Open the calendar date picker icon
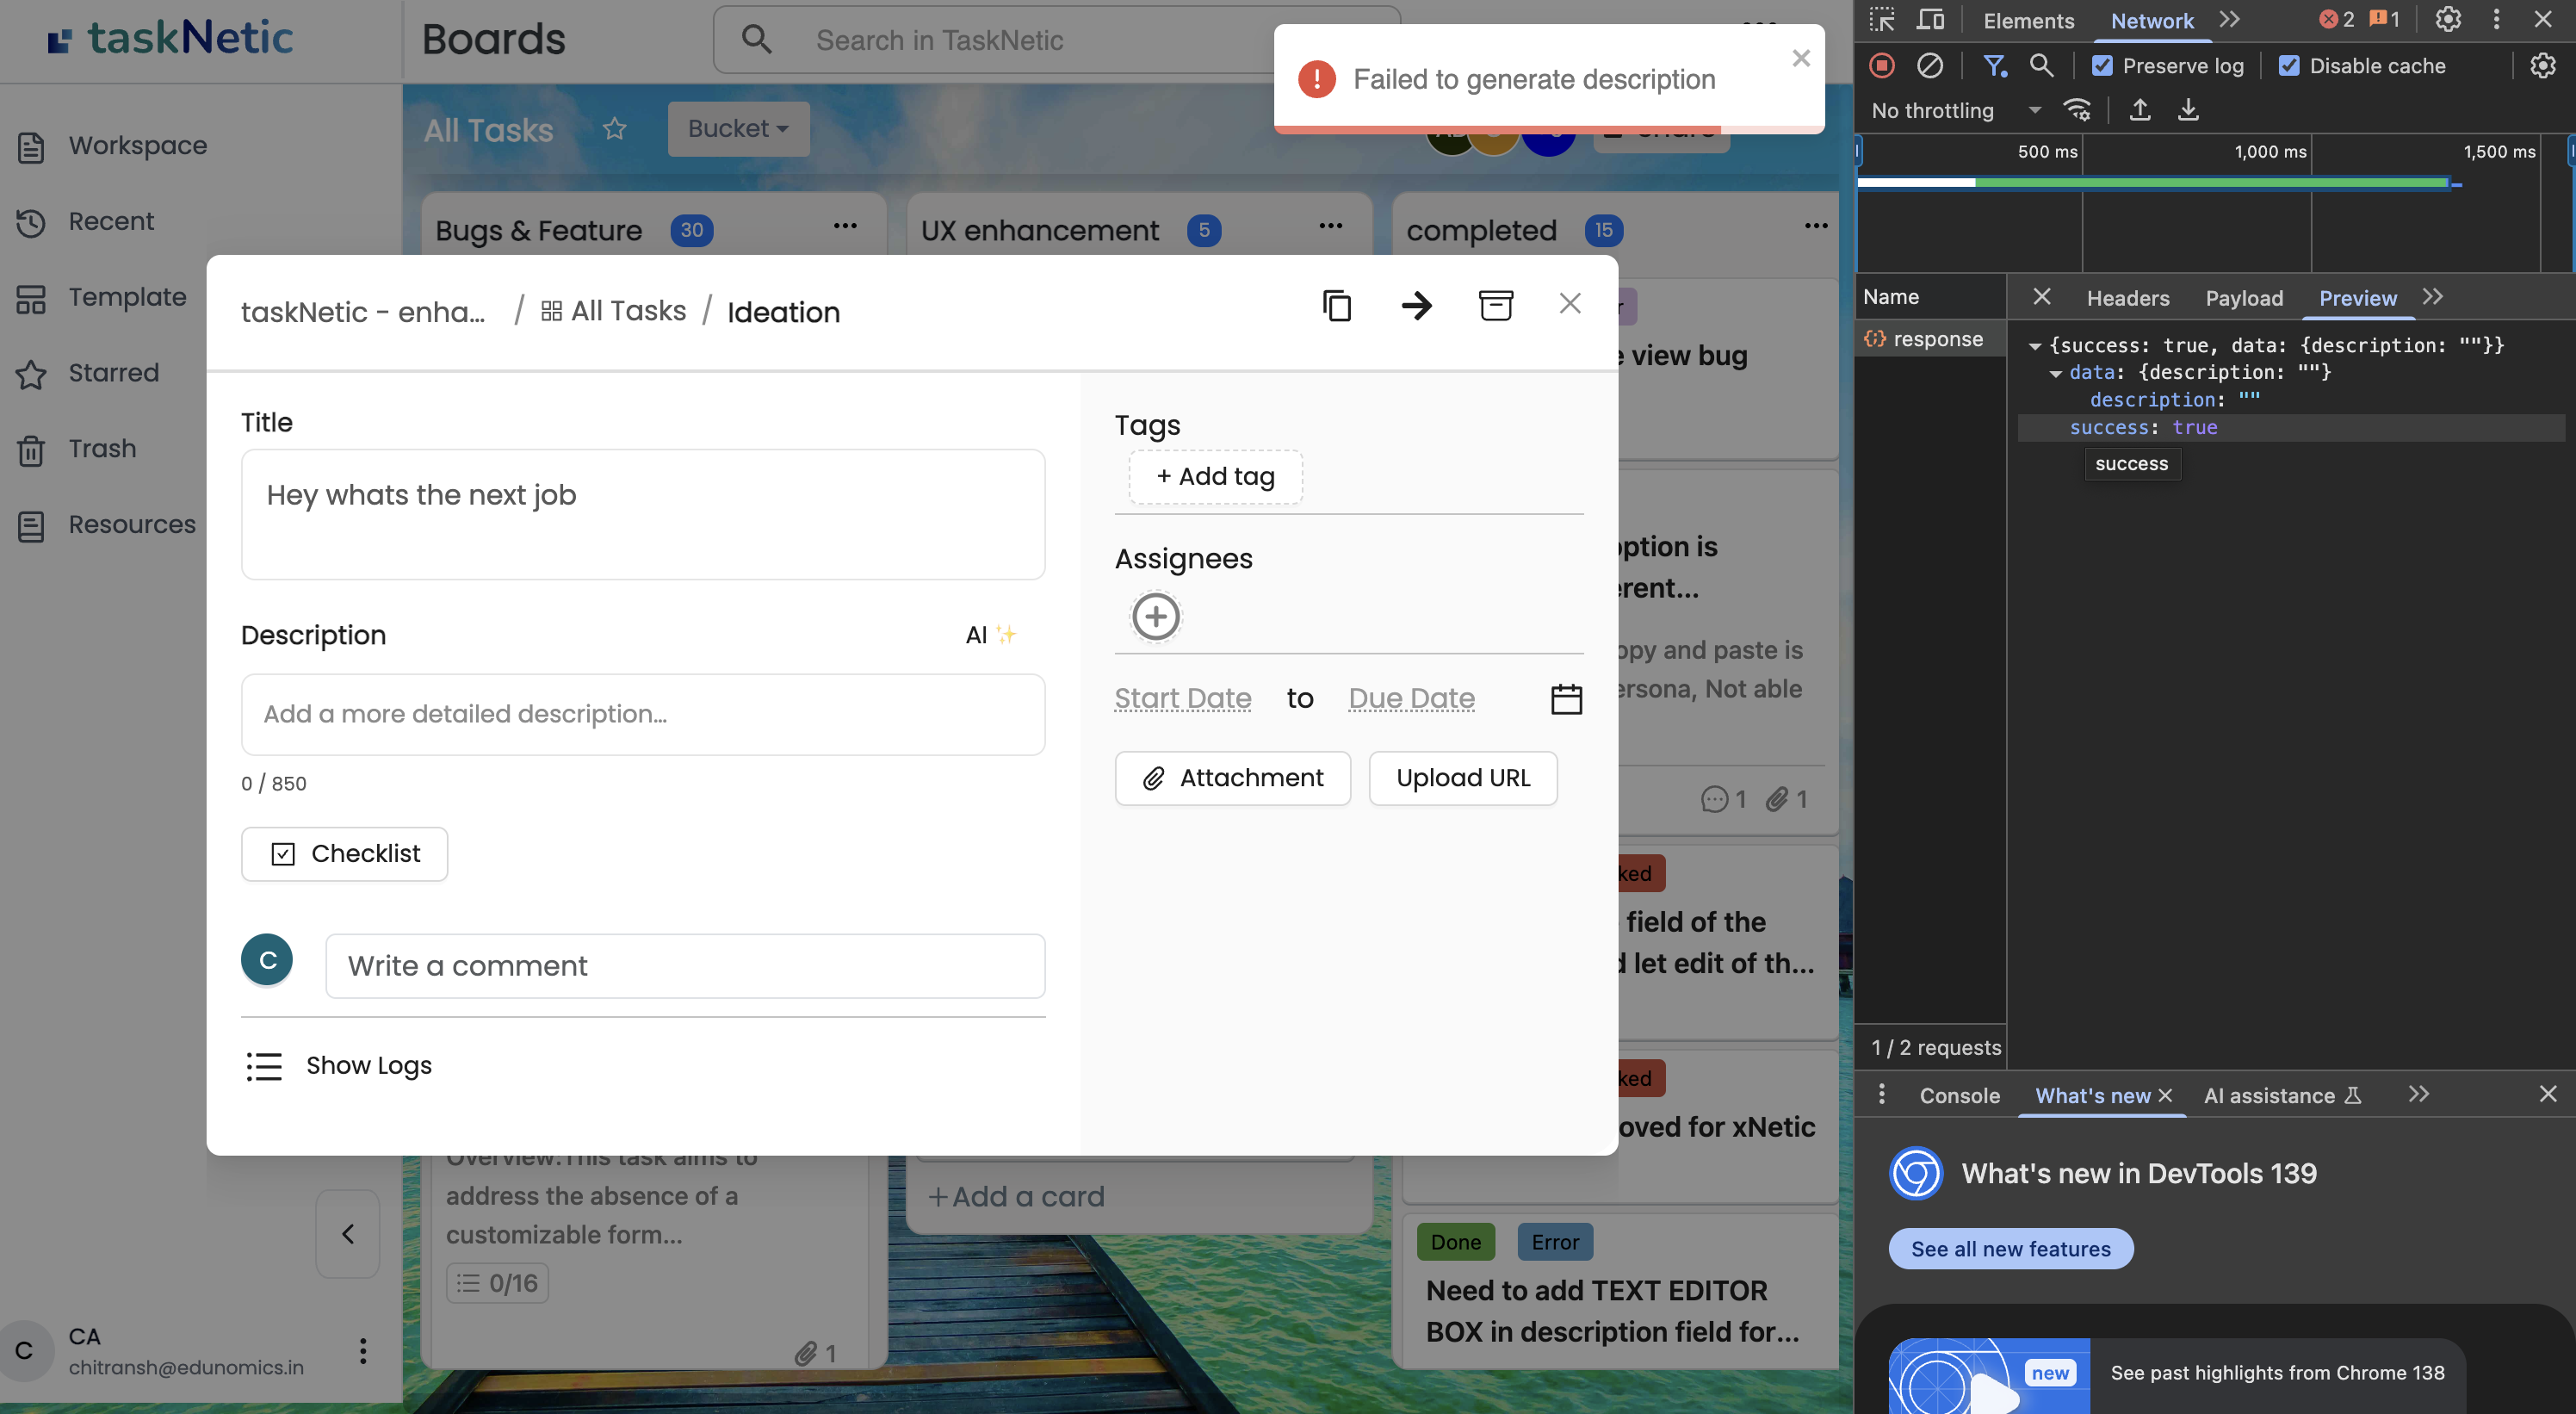Screen dimensions: 2576x1414 click(1565, 699)
